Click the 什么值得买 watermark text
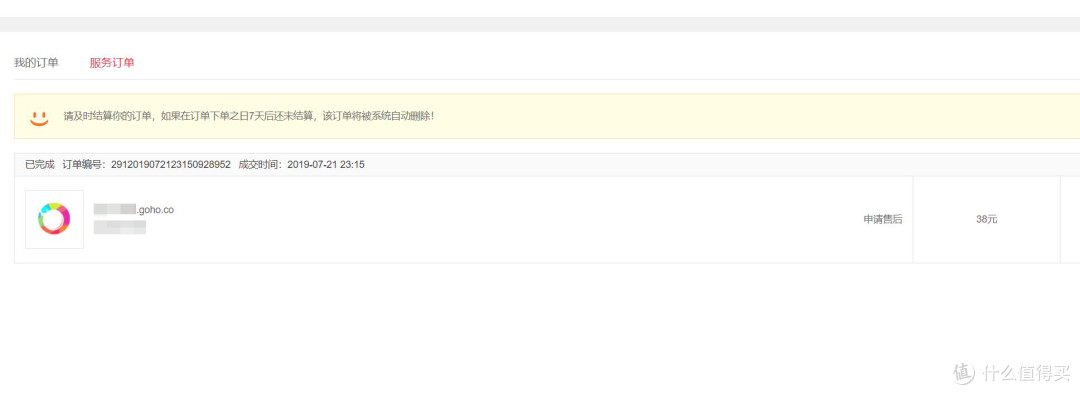Screen dimensions: 1080x395 click(1026, 372)
